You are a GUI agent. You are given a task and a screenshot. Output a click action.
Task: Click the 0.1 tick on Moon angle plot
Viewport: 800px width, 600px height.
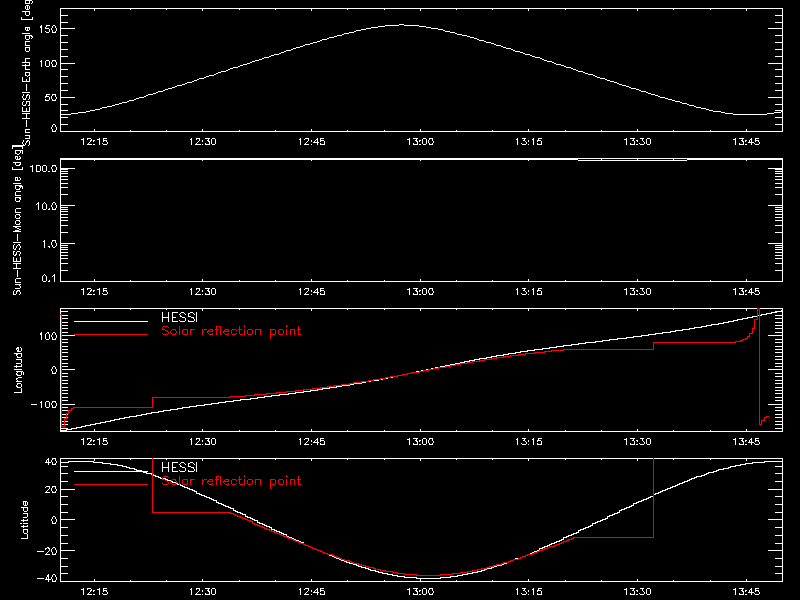tap(49, 278)
